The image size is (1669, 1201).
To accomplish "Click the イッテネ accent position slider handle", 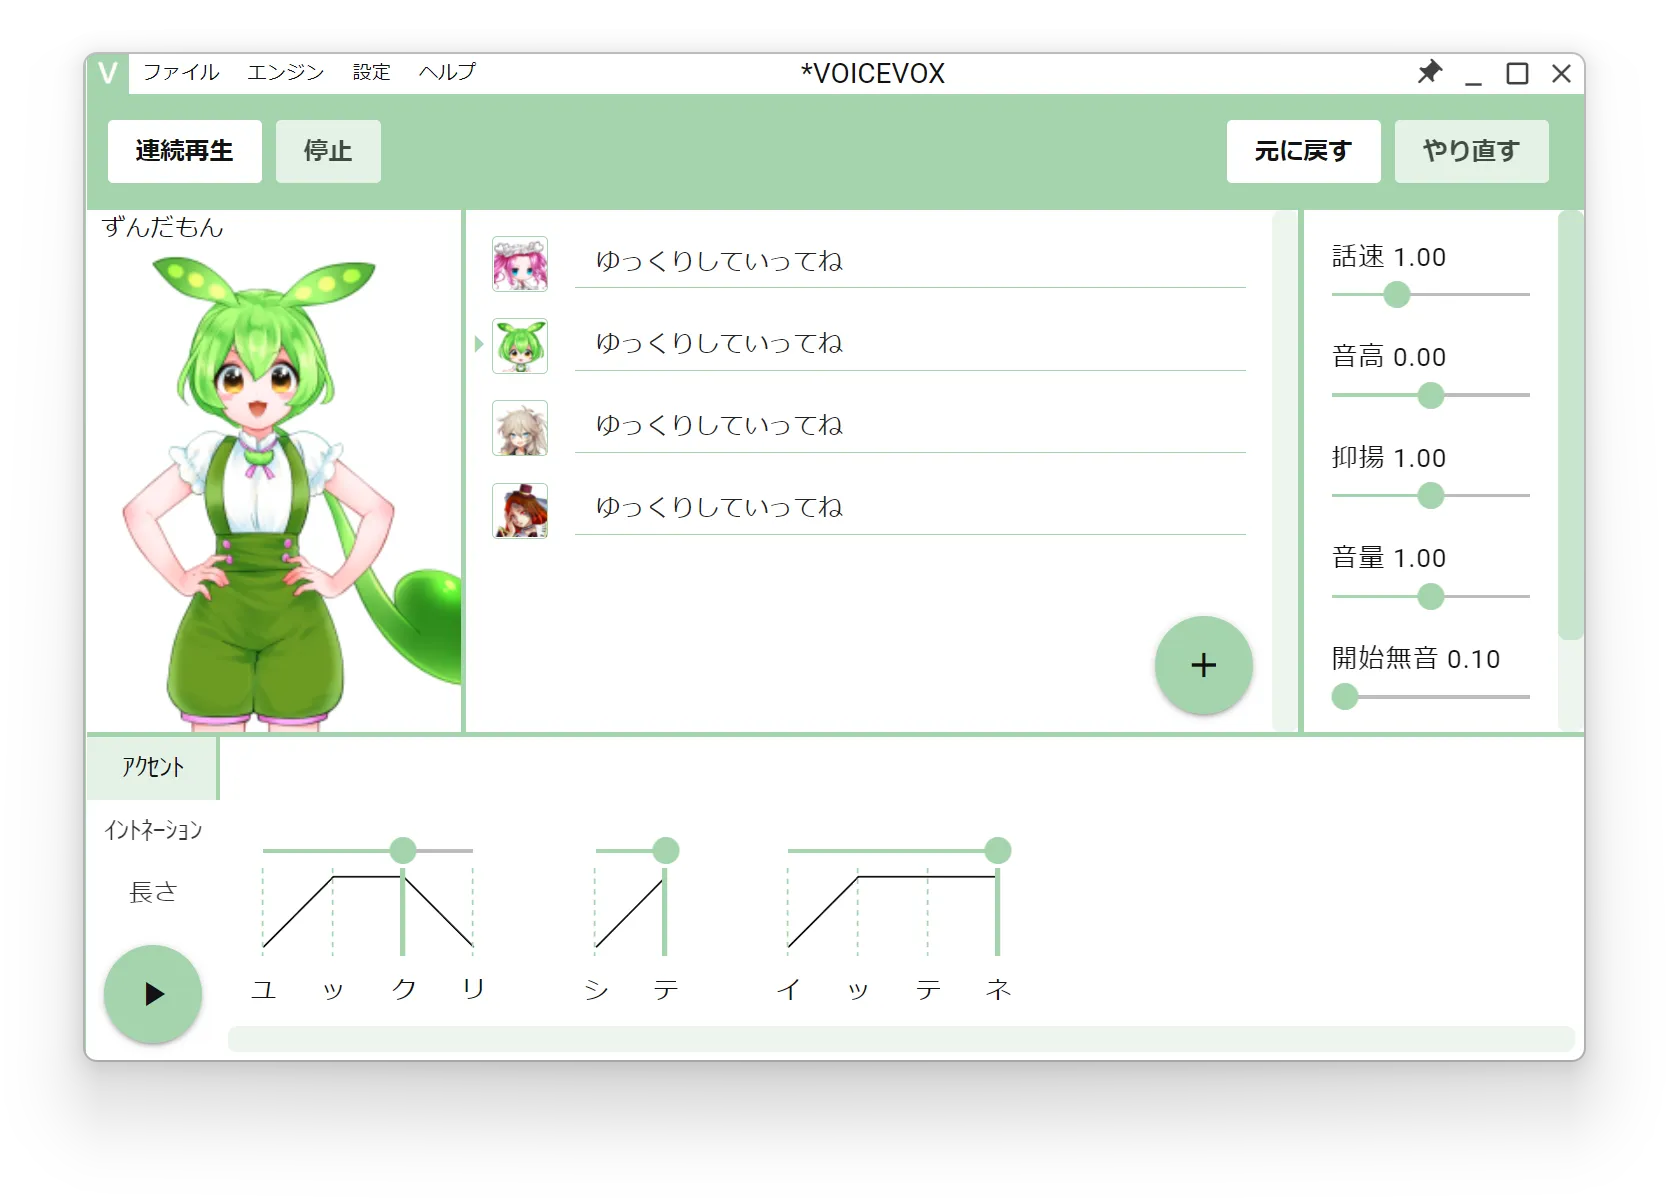I will [x=997, y=851].
